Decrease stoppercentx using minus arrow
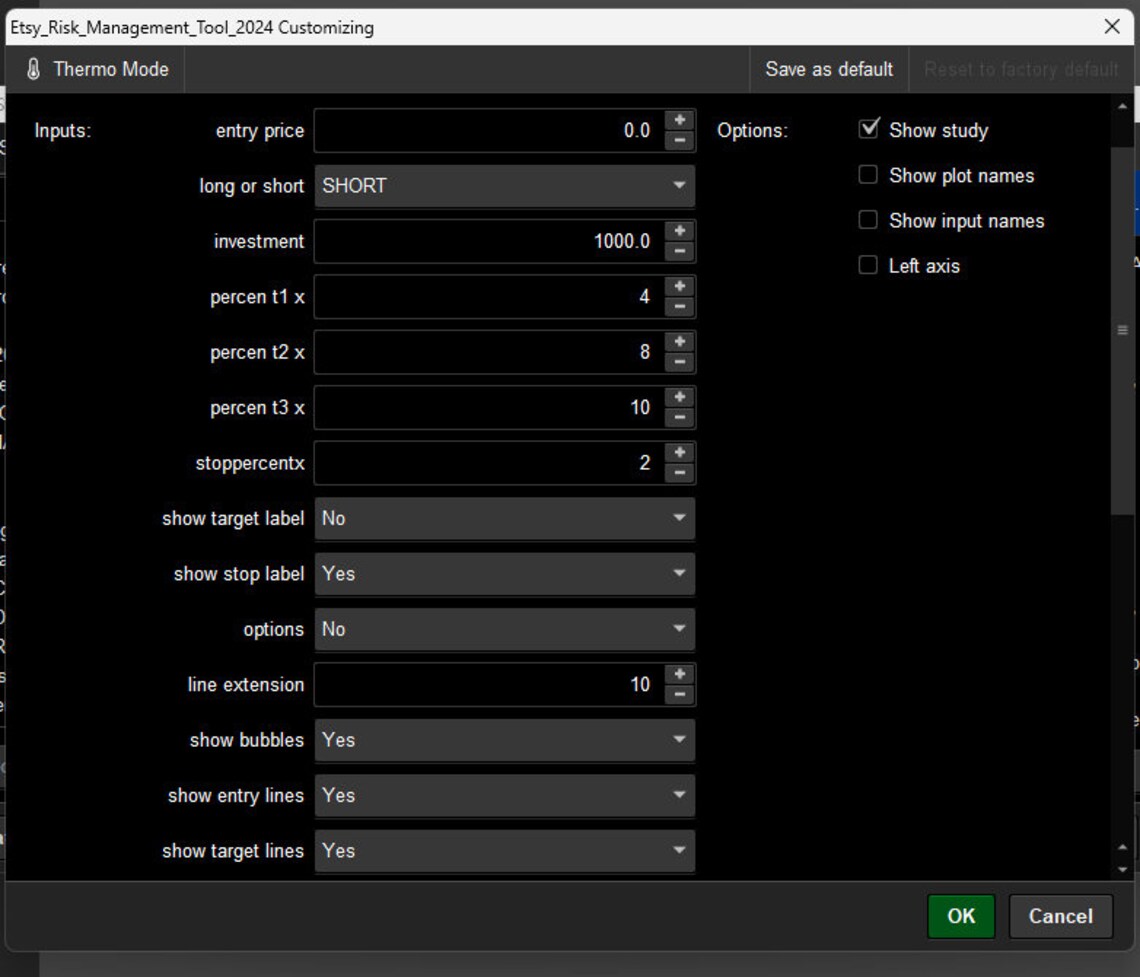 point(678,470)
